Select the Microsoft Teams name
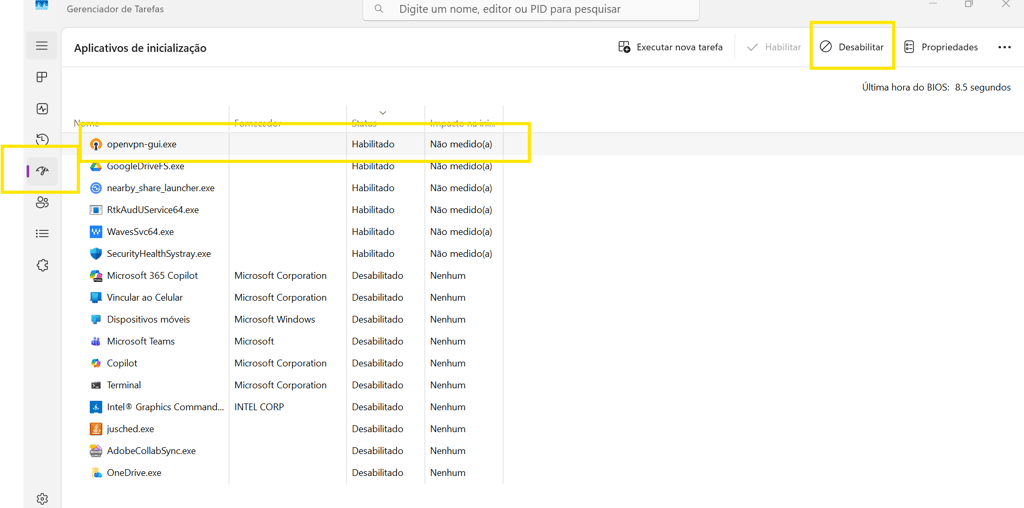 tap(141, 341)
